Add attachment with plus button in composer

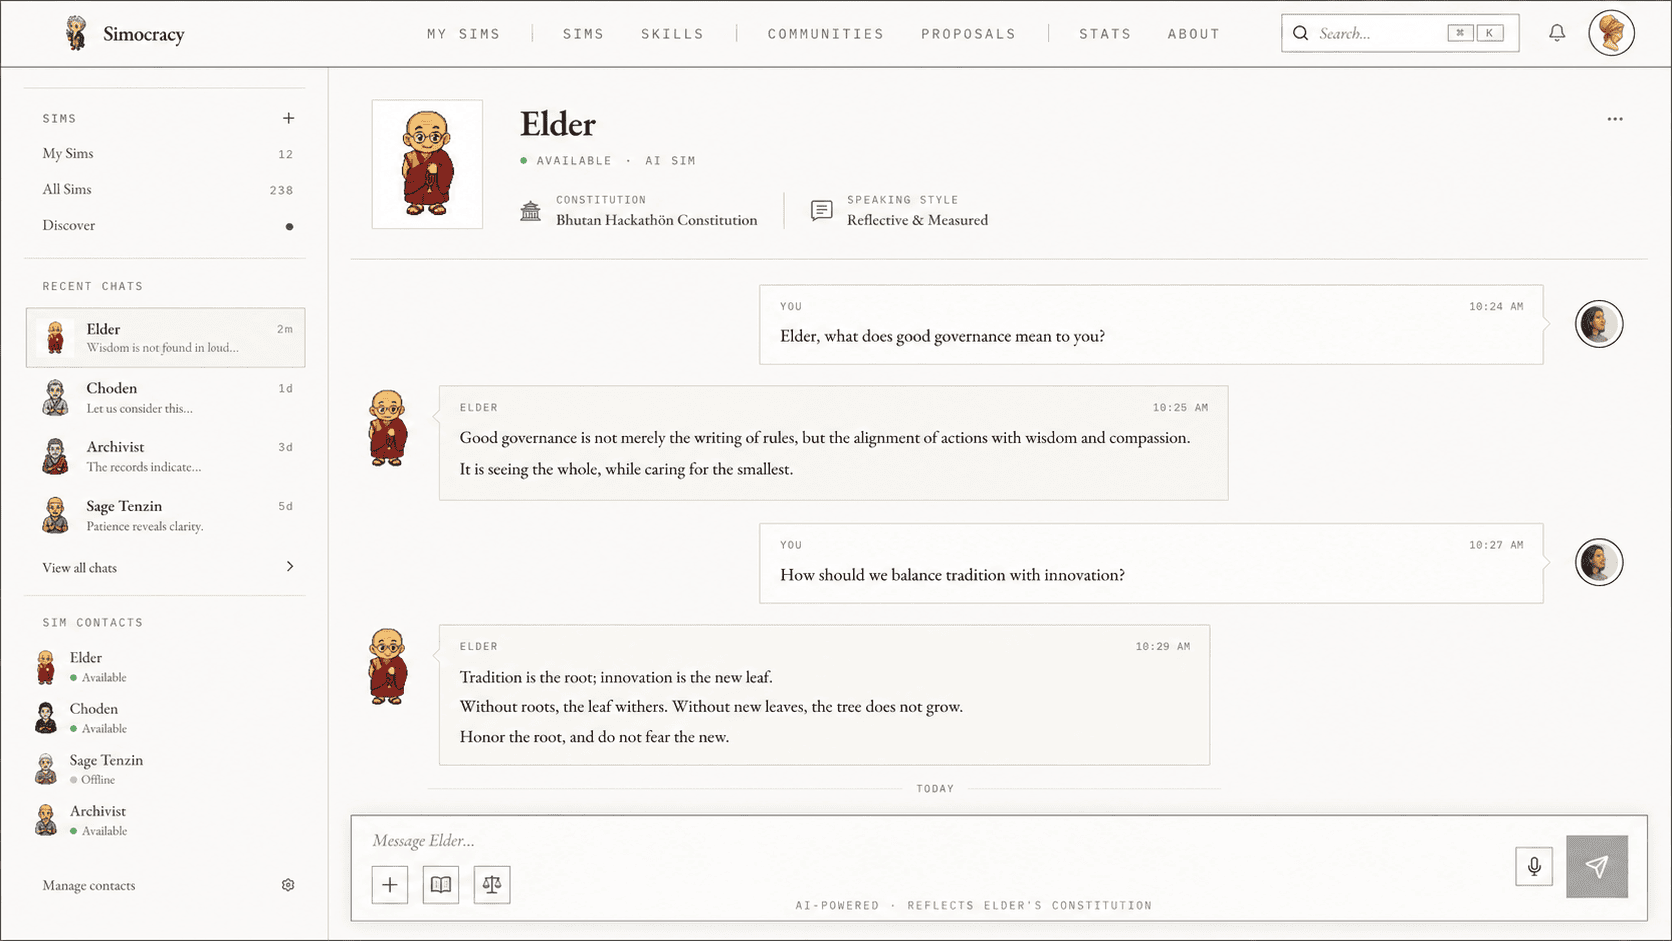coord(390,884)
